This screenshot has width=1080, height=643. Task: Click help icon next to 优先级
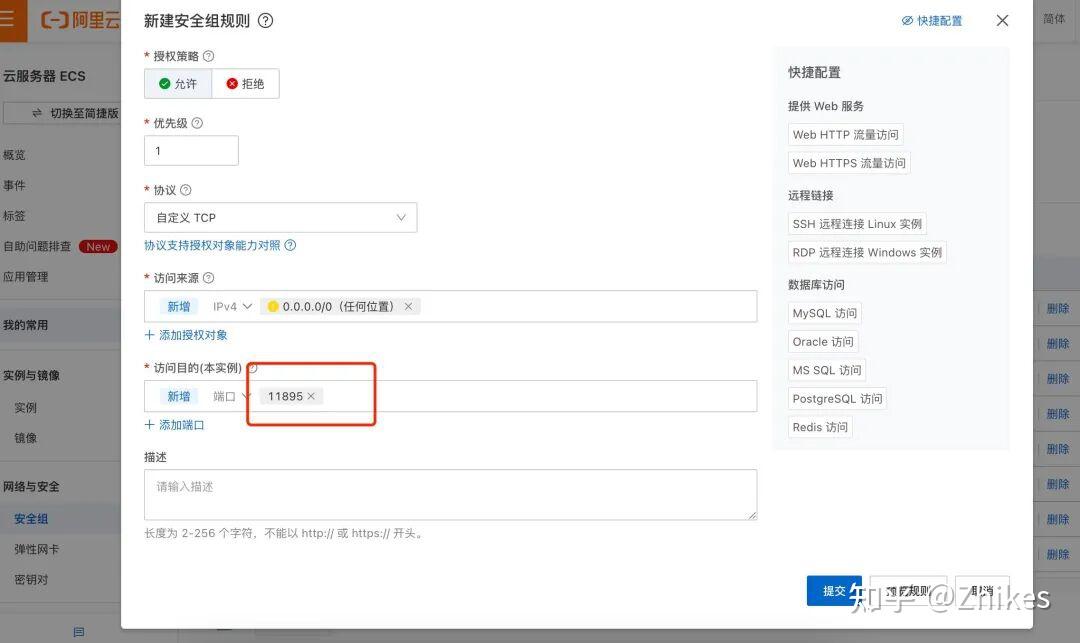click(x=197, y=123)
